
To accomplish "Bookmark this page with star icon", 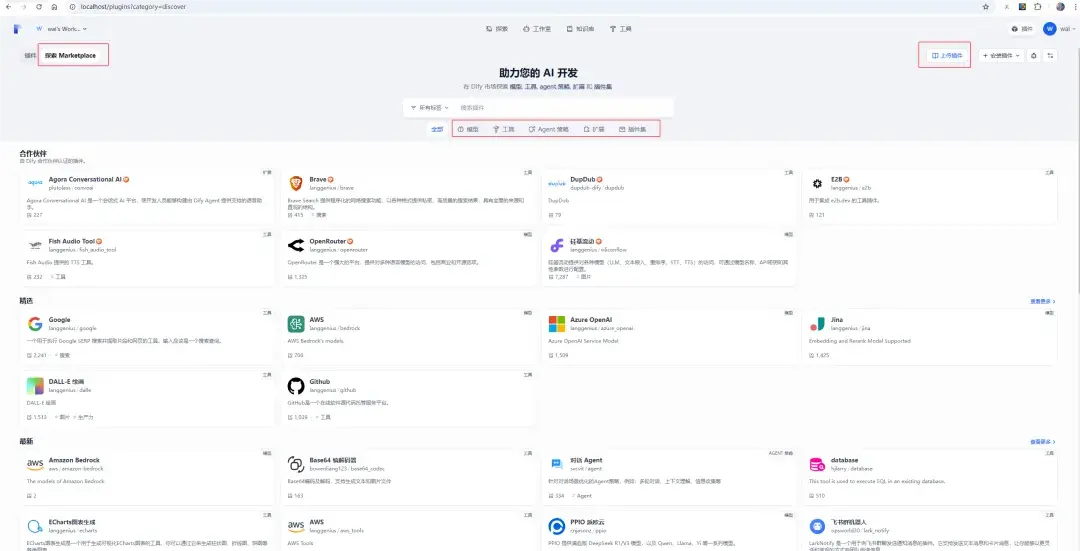I will click(986, 7).
